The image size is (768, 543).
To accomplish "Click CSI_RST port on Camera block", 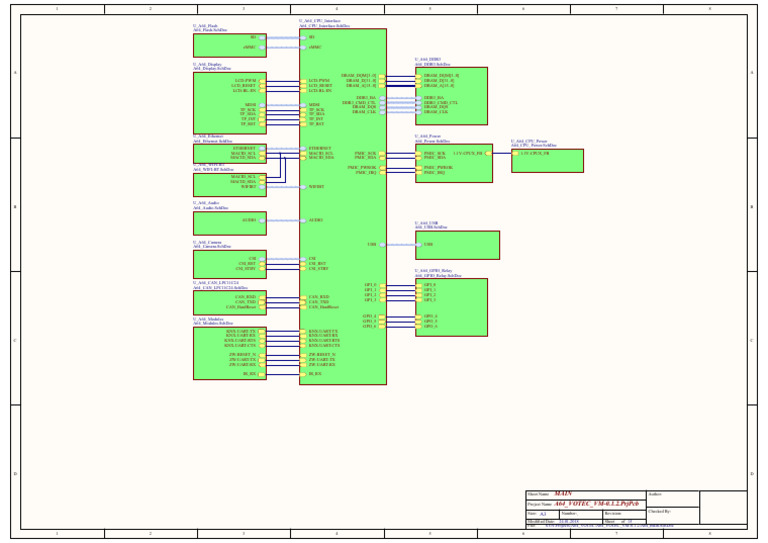I will tap(252, 263).
